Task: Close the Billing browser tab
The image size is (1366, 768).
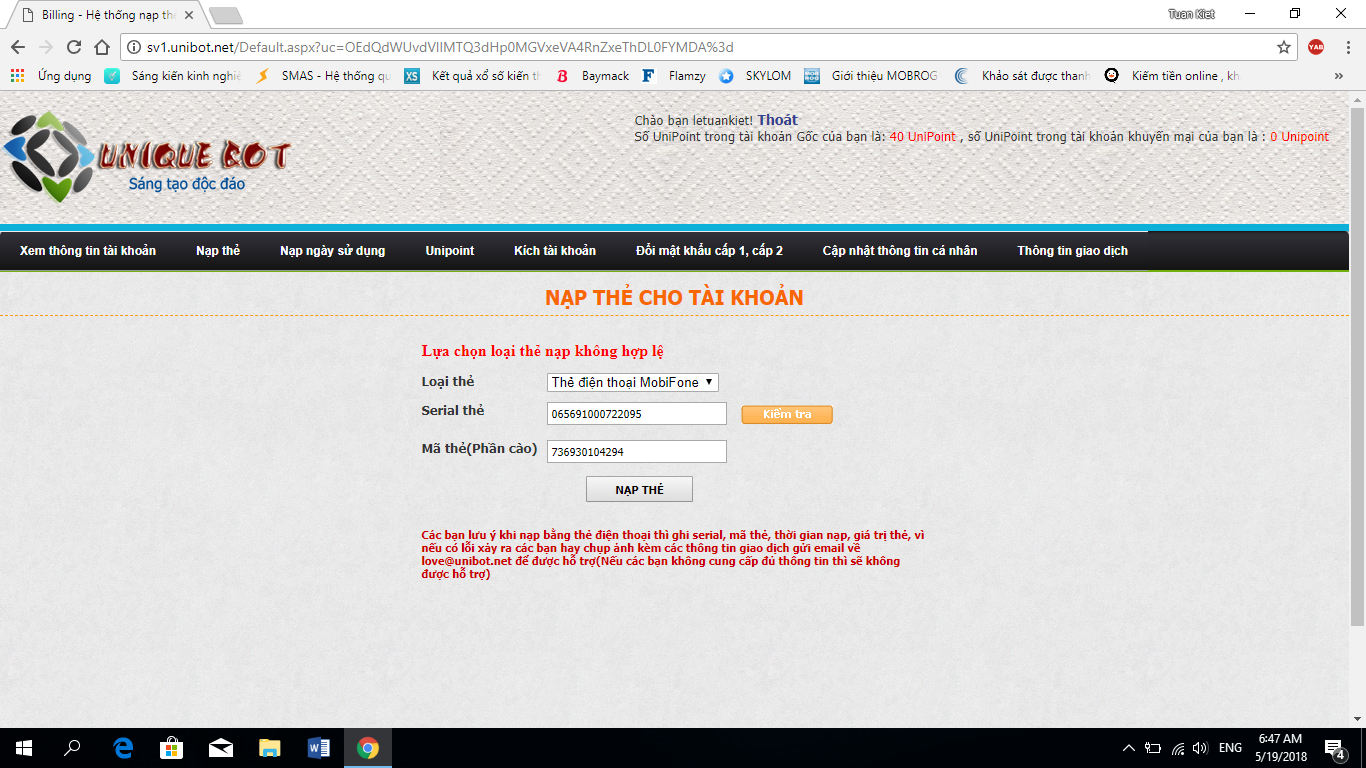Action: click(189, 15)
